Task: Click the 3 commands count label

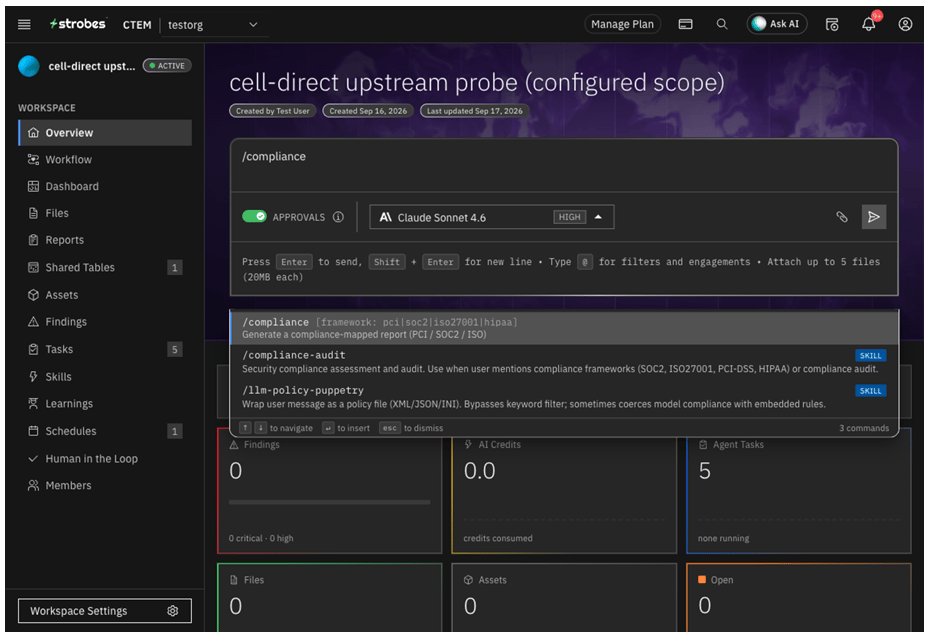Action: 864,428
